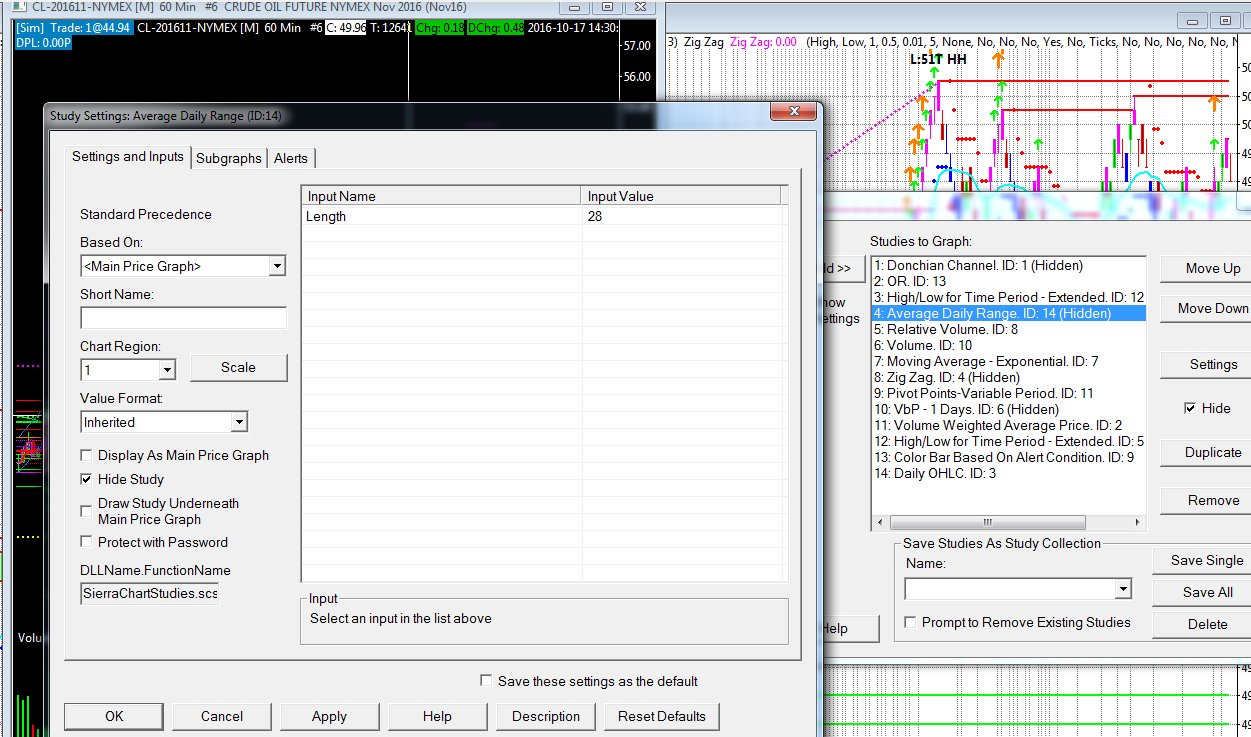This screenshot has height=737, width=1251.
Task: Select the Daily OHLC study
Action: click(1008, 473)
